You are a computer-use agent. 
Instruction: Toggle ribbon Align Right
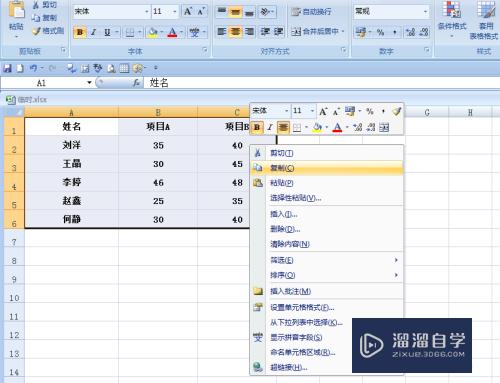249,32
